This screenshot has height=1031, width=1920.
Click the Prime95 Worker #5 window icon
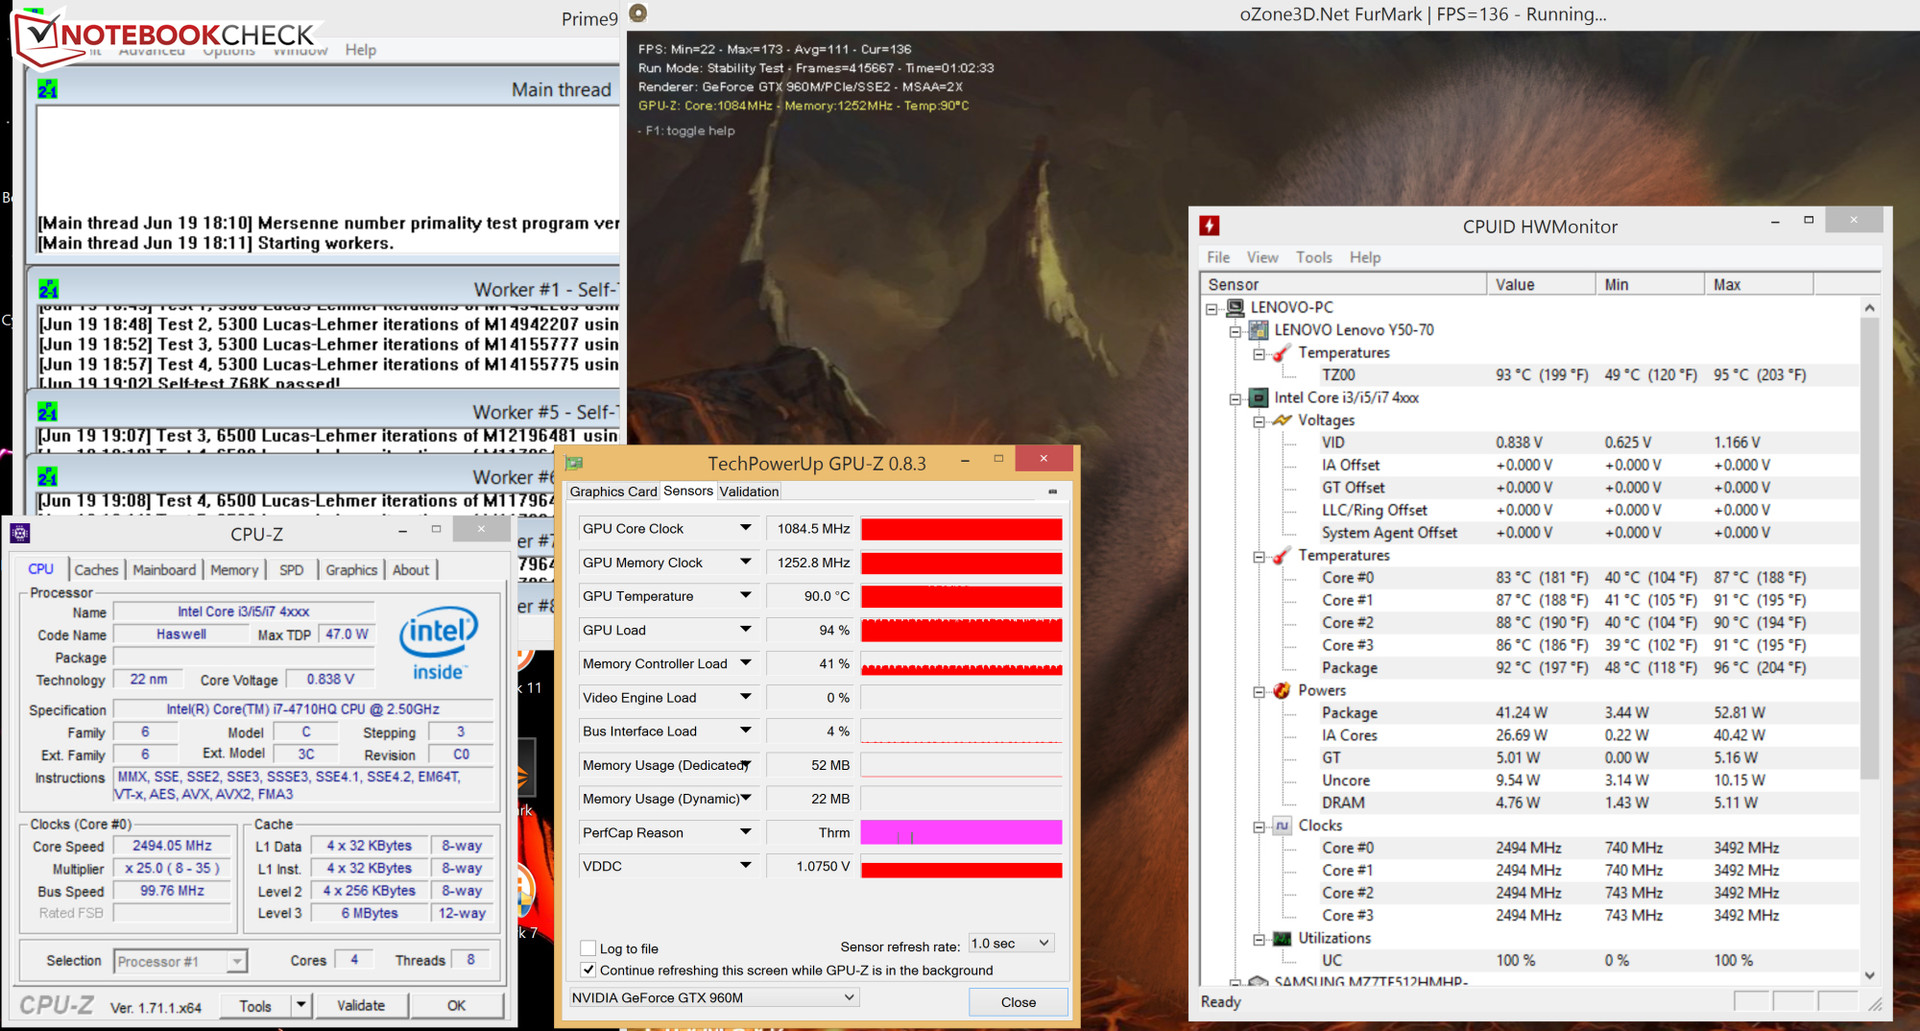click(x=48, y=412)
